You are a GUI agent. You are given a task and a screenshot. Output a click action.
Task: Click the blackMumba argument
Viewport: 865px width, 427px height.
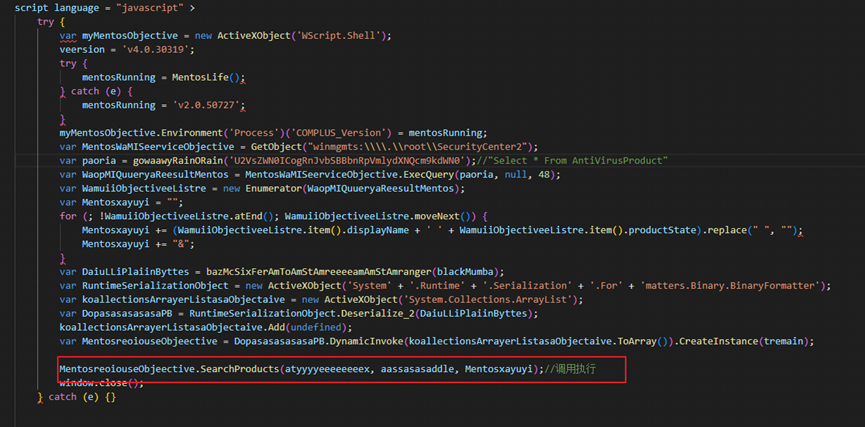[466, 271]
